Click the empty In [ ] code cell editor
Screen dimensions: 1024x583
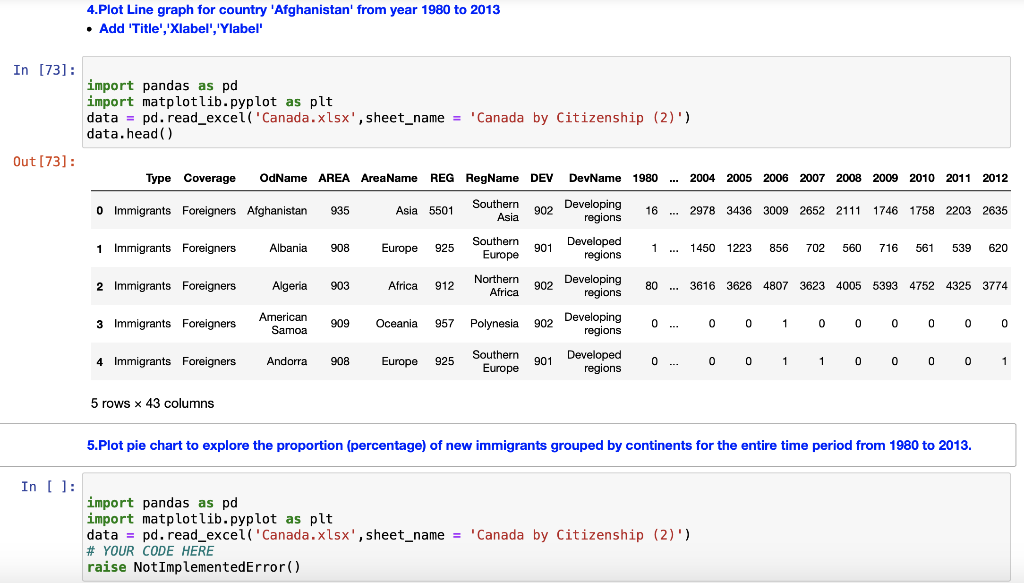click(546, 527)
